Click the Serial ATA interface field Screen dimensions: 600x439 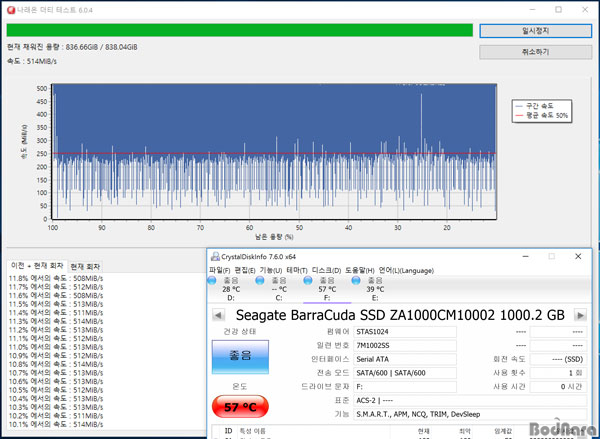coord(405,359)
